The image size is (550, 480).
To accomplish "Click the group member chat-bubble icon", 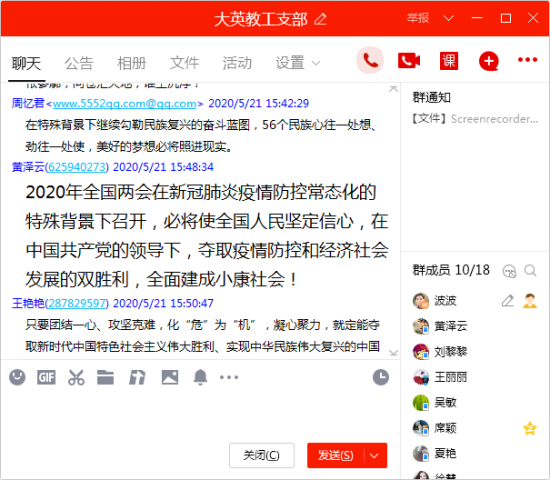I will pos(509,271).
